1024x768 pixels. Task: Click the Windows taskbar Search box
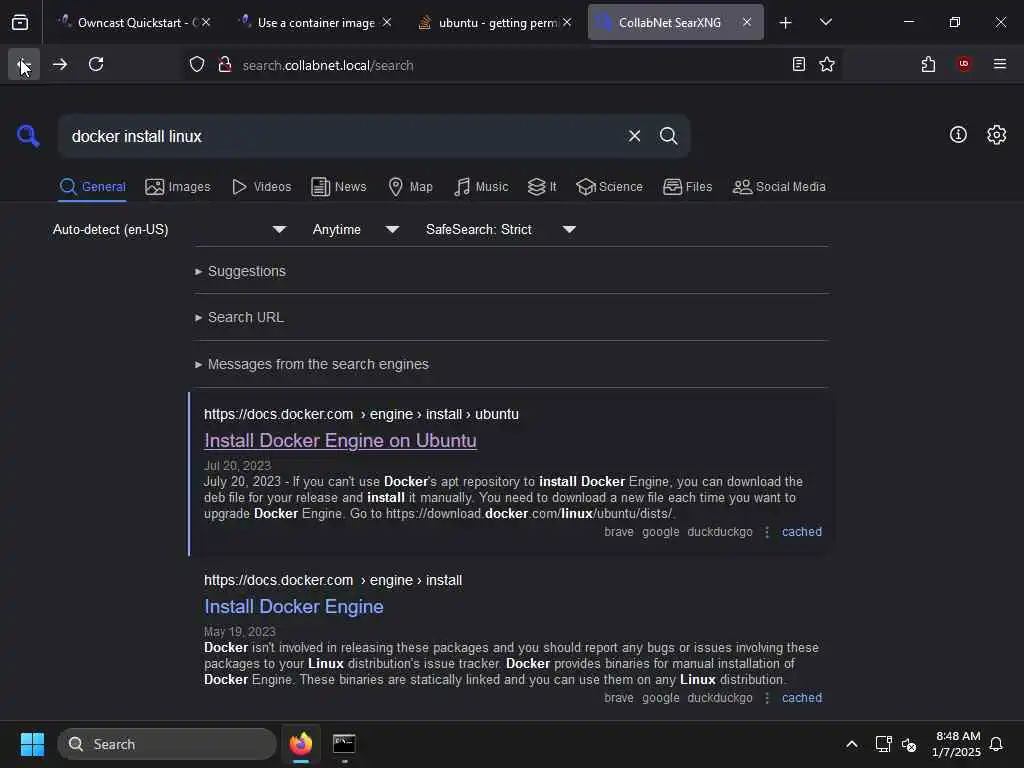(167, 744)
